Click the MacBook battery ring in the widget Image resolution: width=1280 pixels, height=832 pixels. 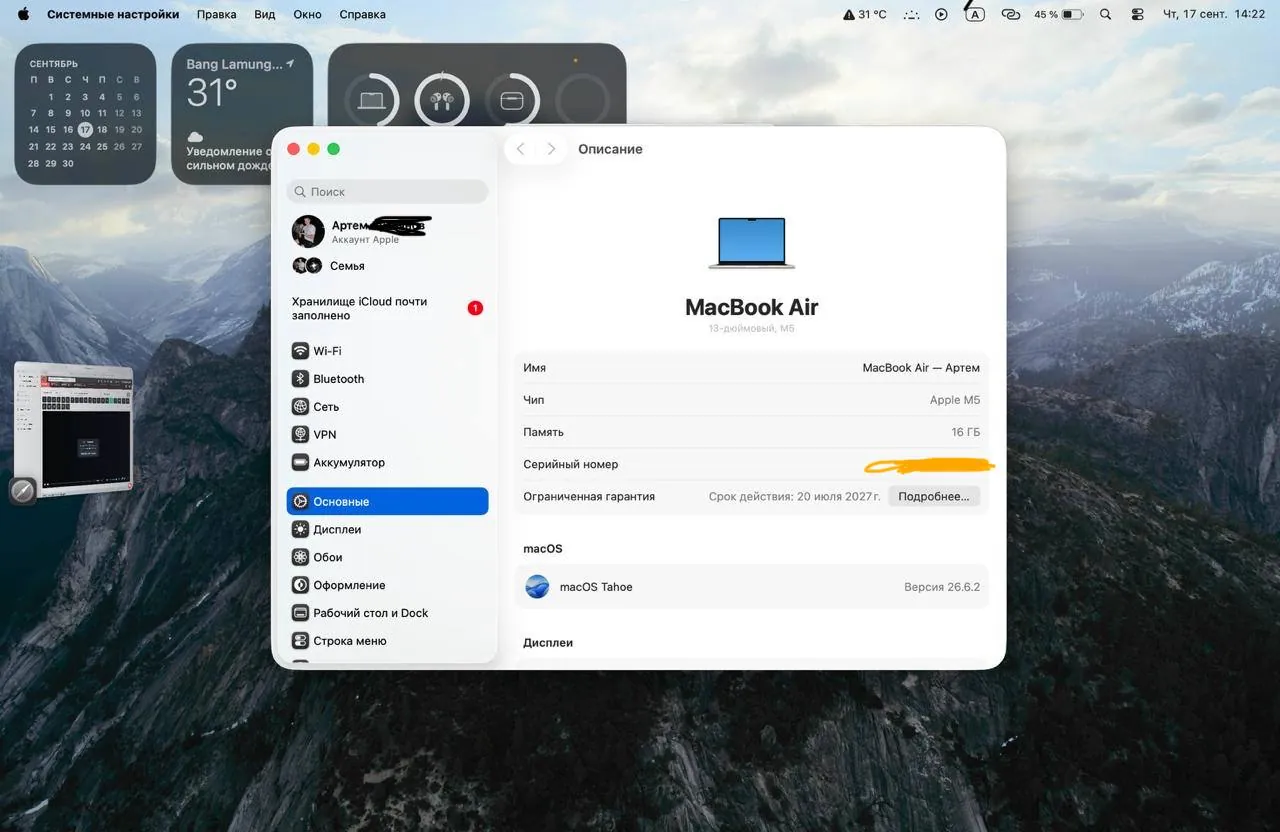click(372, 100)
